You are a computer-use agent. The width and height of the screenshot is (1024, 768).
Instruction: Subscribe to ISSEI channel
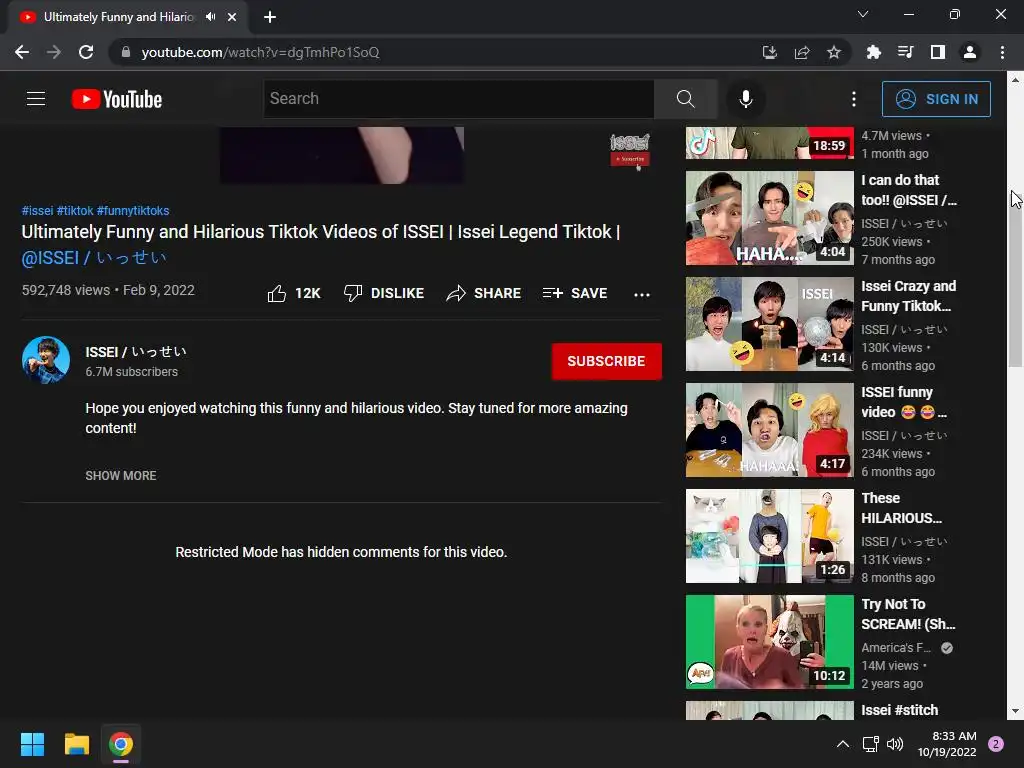[606, 361]
